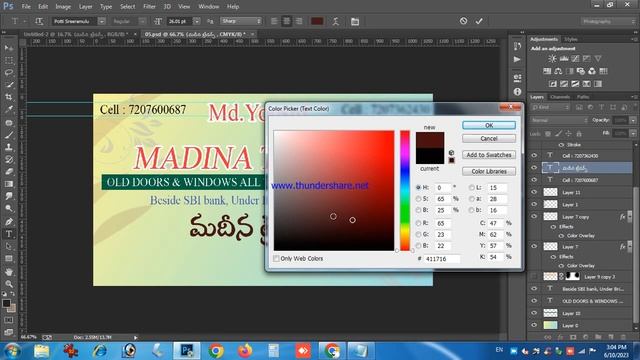The width and height of the screenshot is (640, 360).
Task: Open the layer Fill dropdown arrow
Action: click(x=633, y=133)
